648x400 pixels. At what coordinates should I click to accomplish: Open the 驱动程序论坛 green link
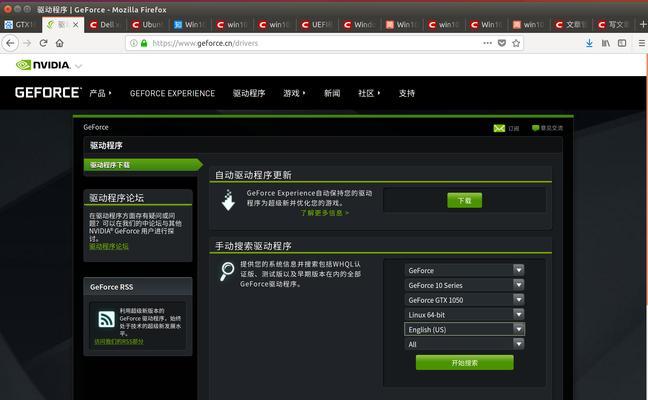tap(109, 247)
